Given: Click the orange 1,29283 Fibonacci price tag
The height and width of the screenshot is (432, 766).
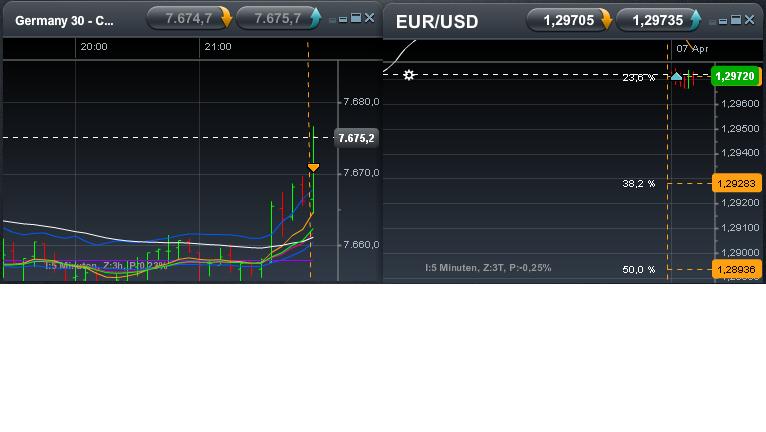Looking at the screenshot, I should pos(736,183).
